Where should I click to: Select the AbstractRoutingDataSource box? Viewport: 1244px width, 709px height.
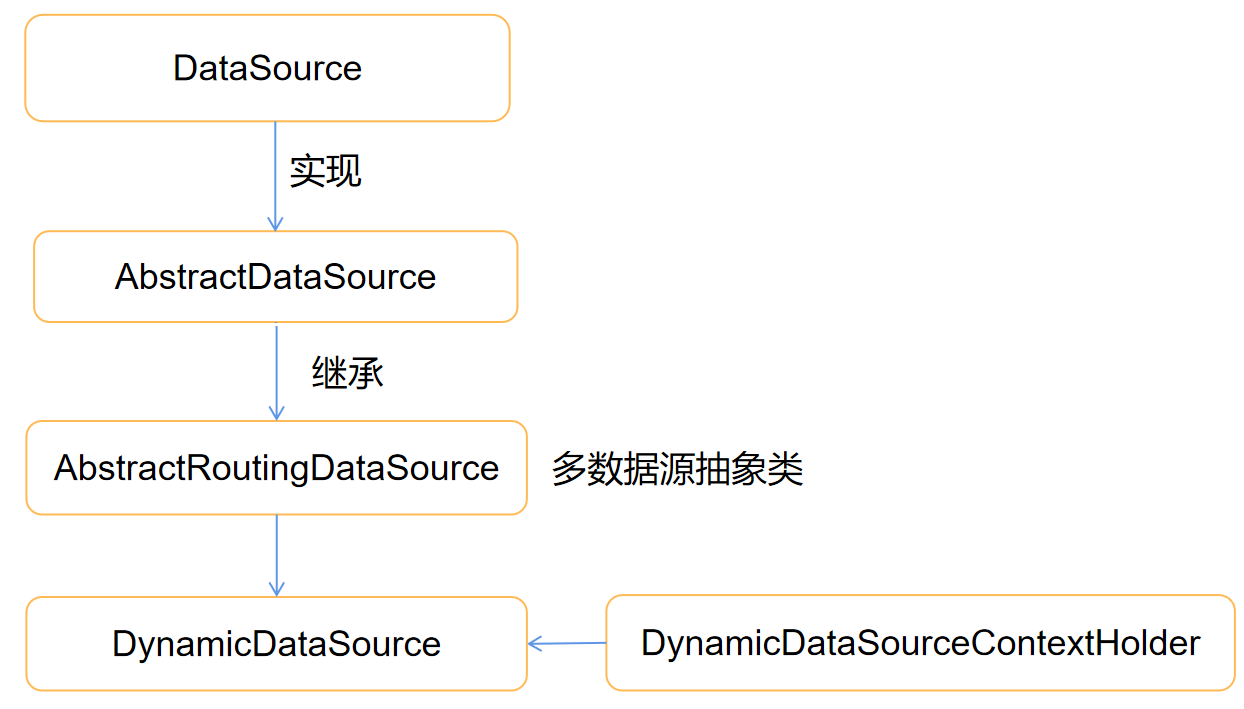tap(276, 468)
